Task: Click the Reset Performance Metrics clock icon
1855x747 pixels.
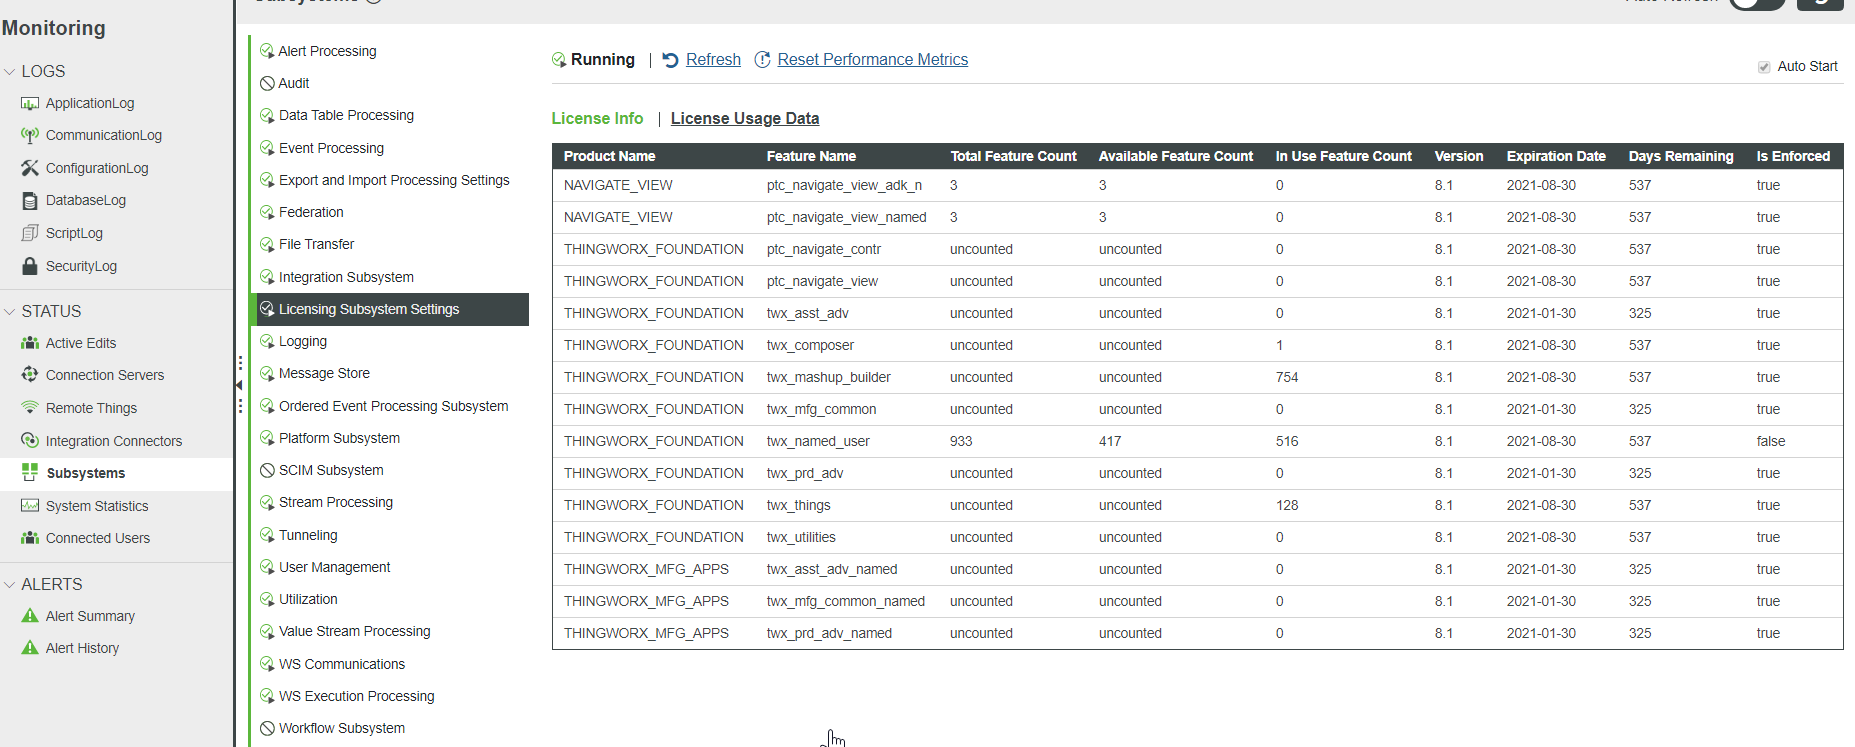Action: click(762, 60)
